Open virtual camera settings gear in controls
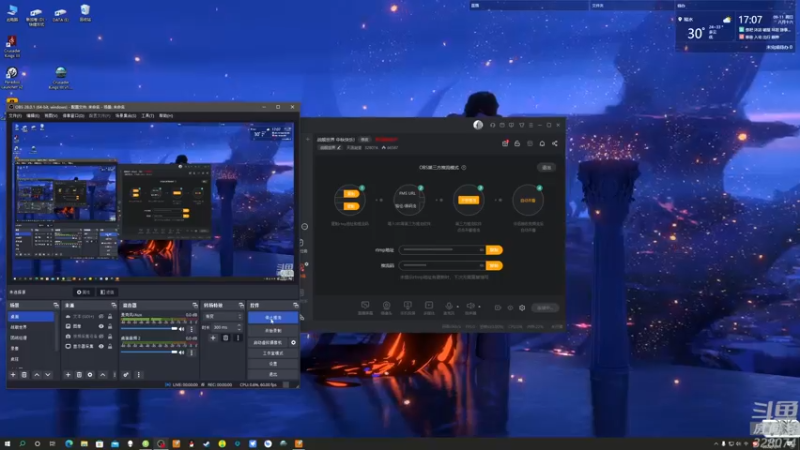 (x=293, y=342)
